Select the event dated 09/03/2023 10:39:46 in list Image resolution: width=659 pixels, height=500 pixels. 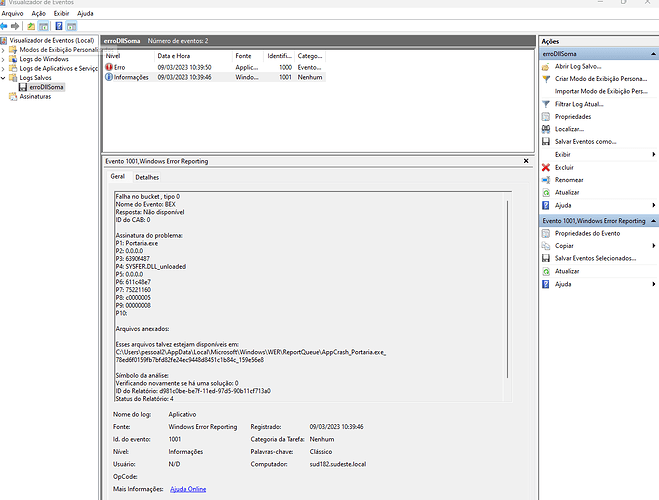tap(215, 77)
